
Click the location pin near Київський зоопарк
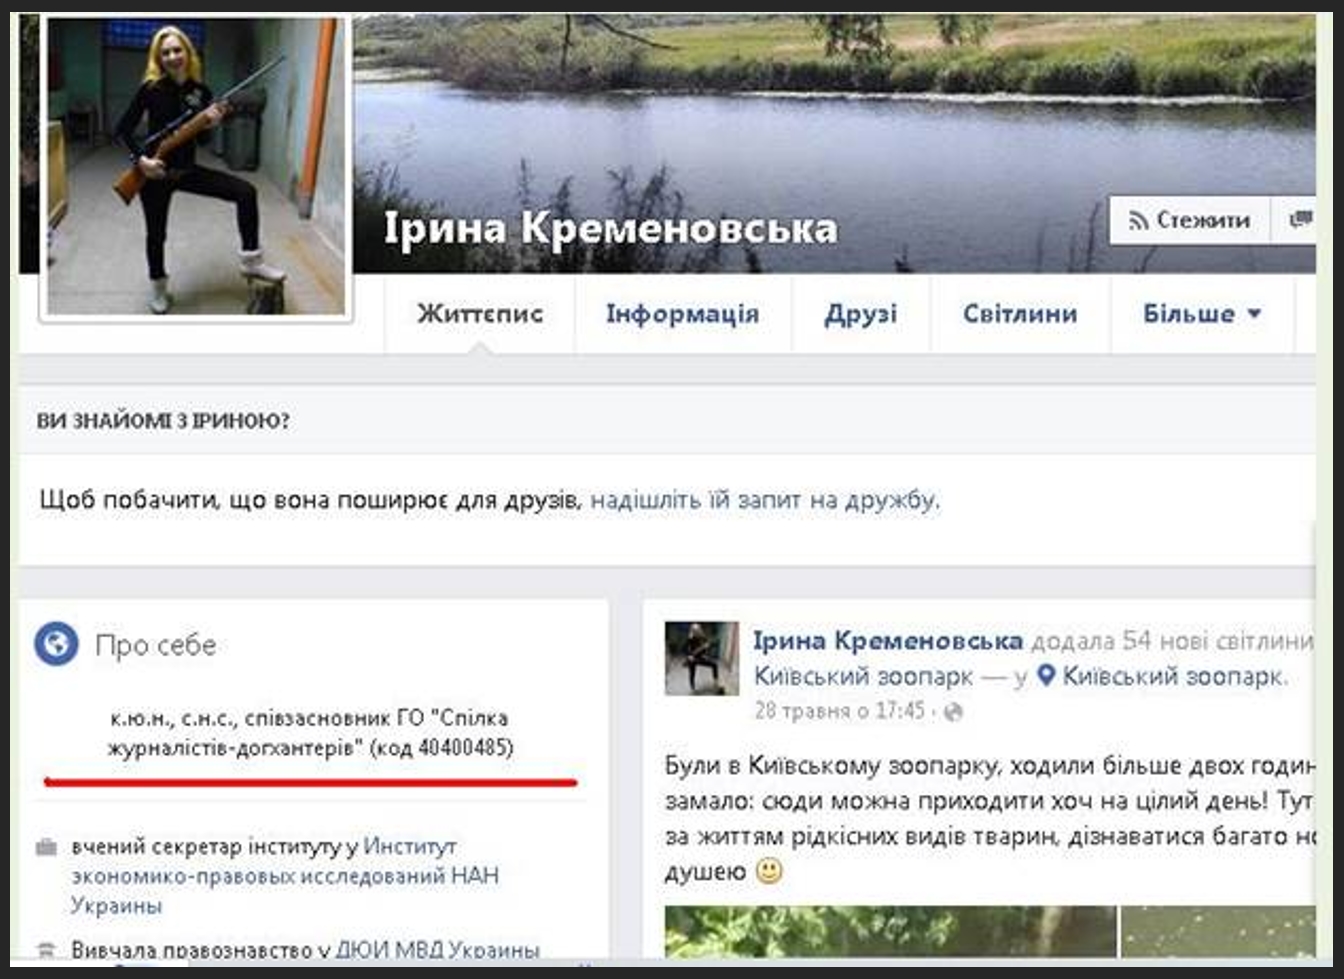coord(1046,676)
